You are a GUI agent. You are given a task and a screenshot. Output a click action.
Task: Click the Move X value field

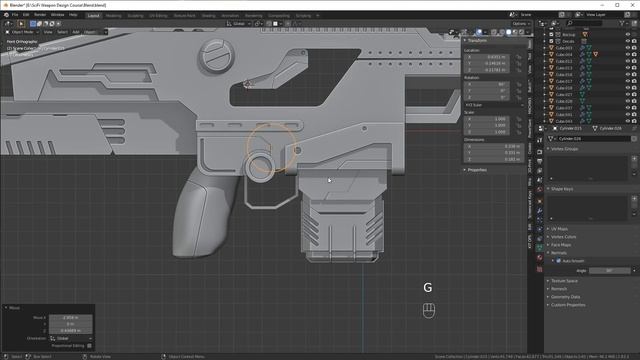coord(71,317)
